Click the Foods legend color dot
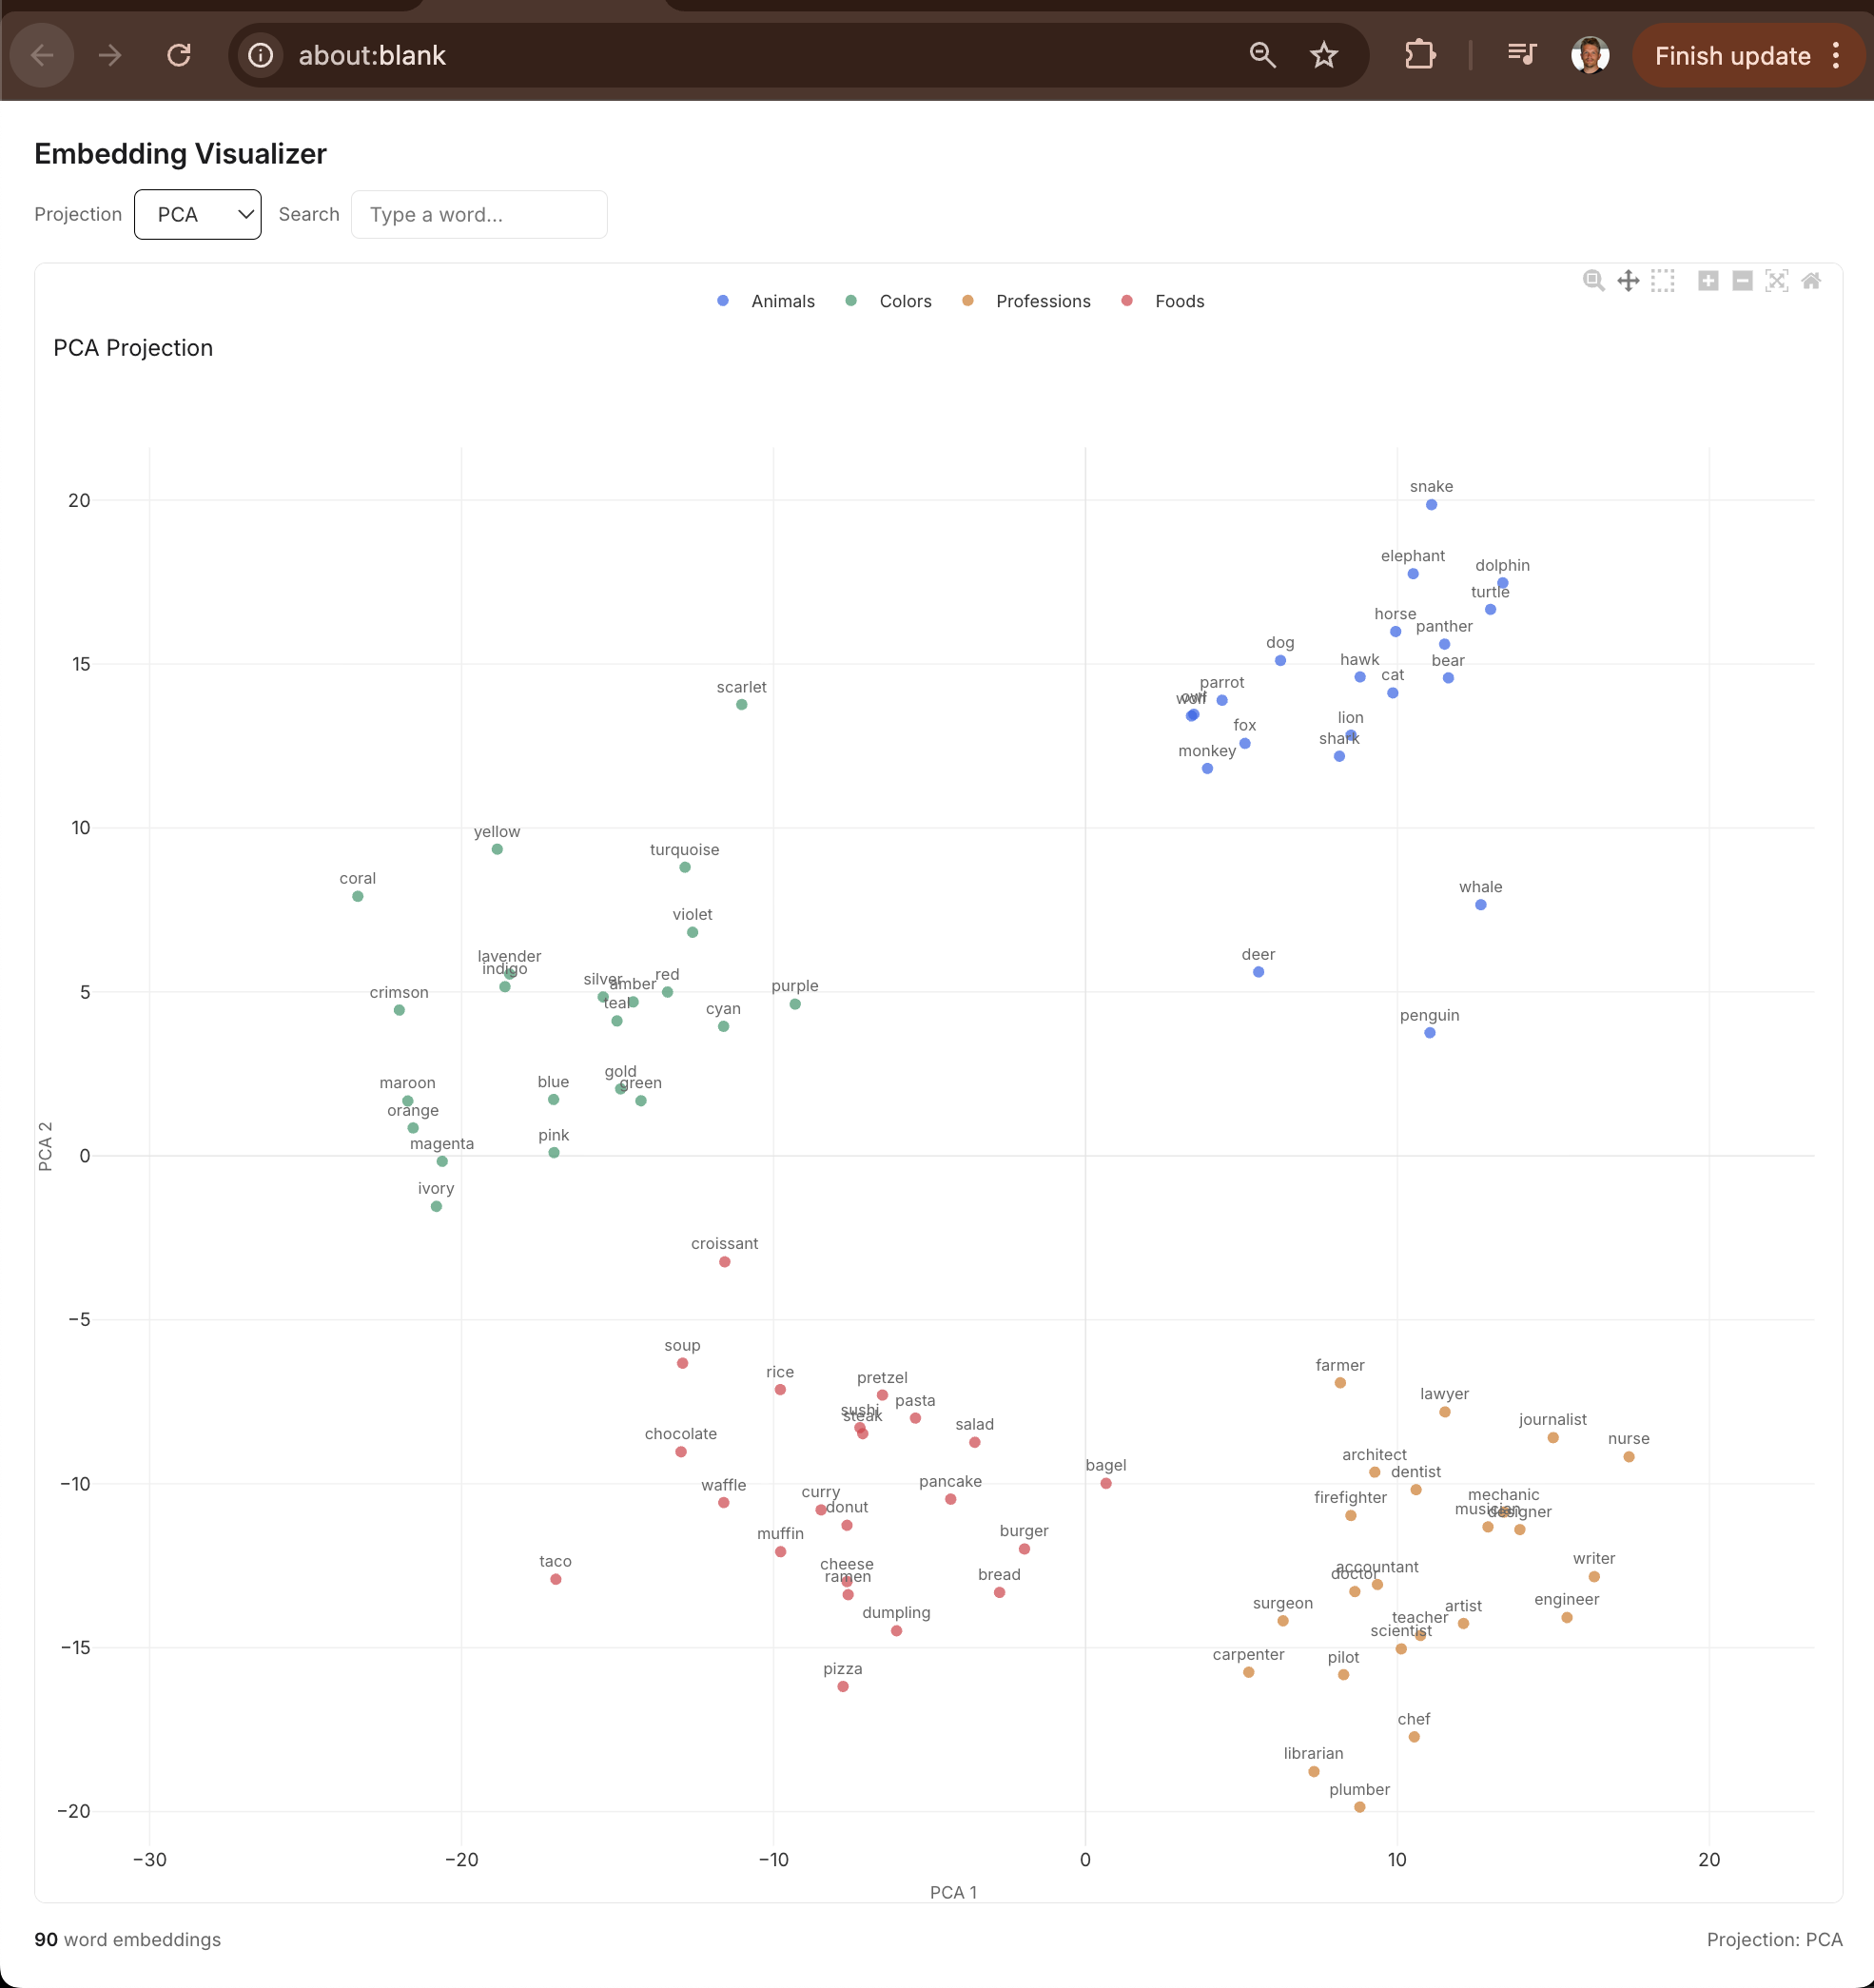 click(x=1127, y=301)
